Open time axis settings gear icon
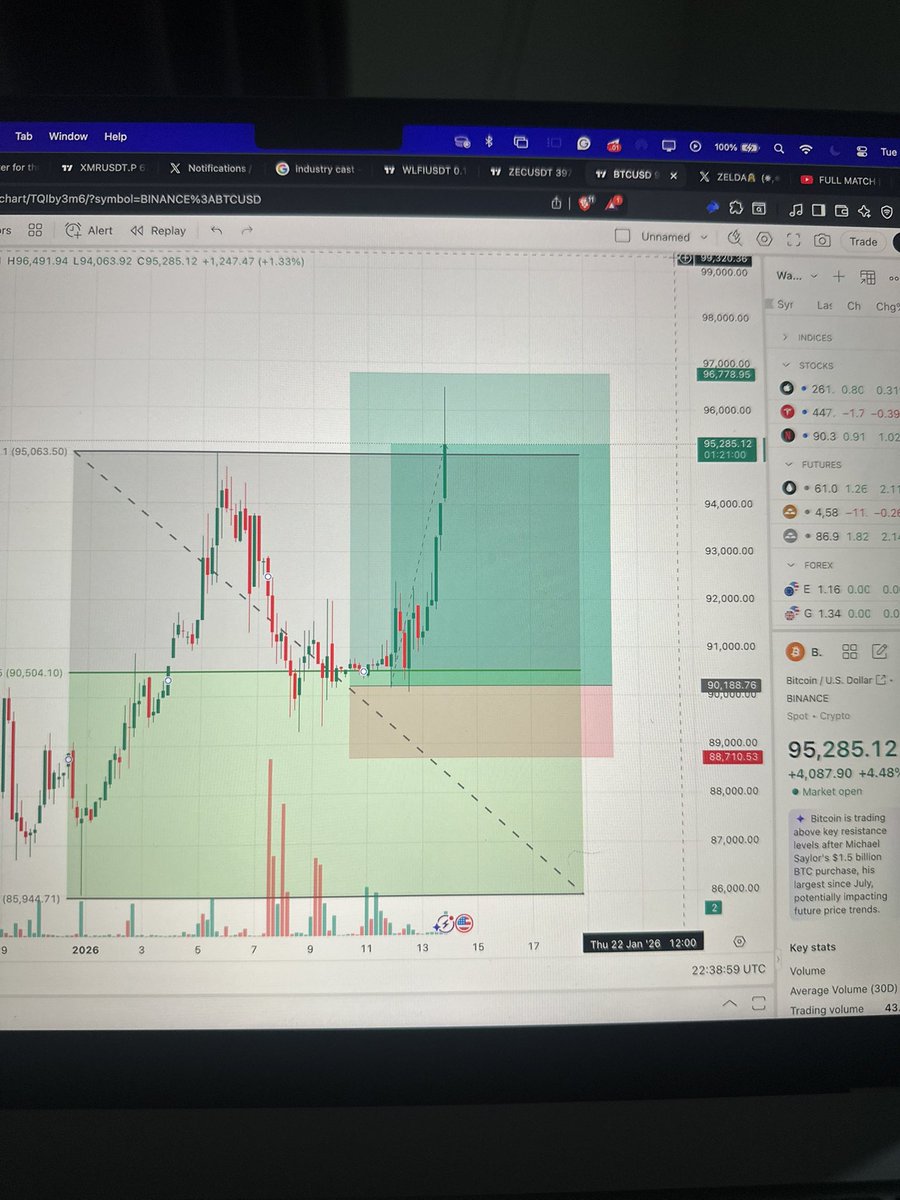The width and height of the screenshot is (900, 1200). click(x=740, y=941)
